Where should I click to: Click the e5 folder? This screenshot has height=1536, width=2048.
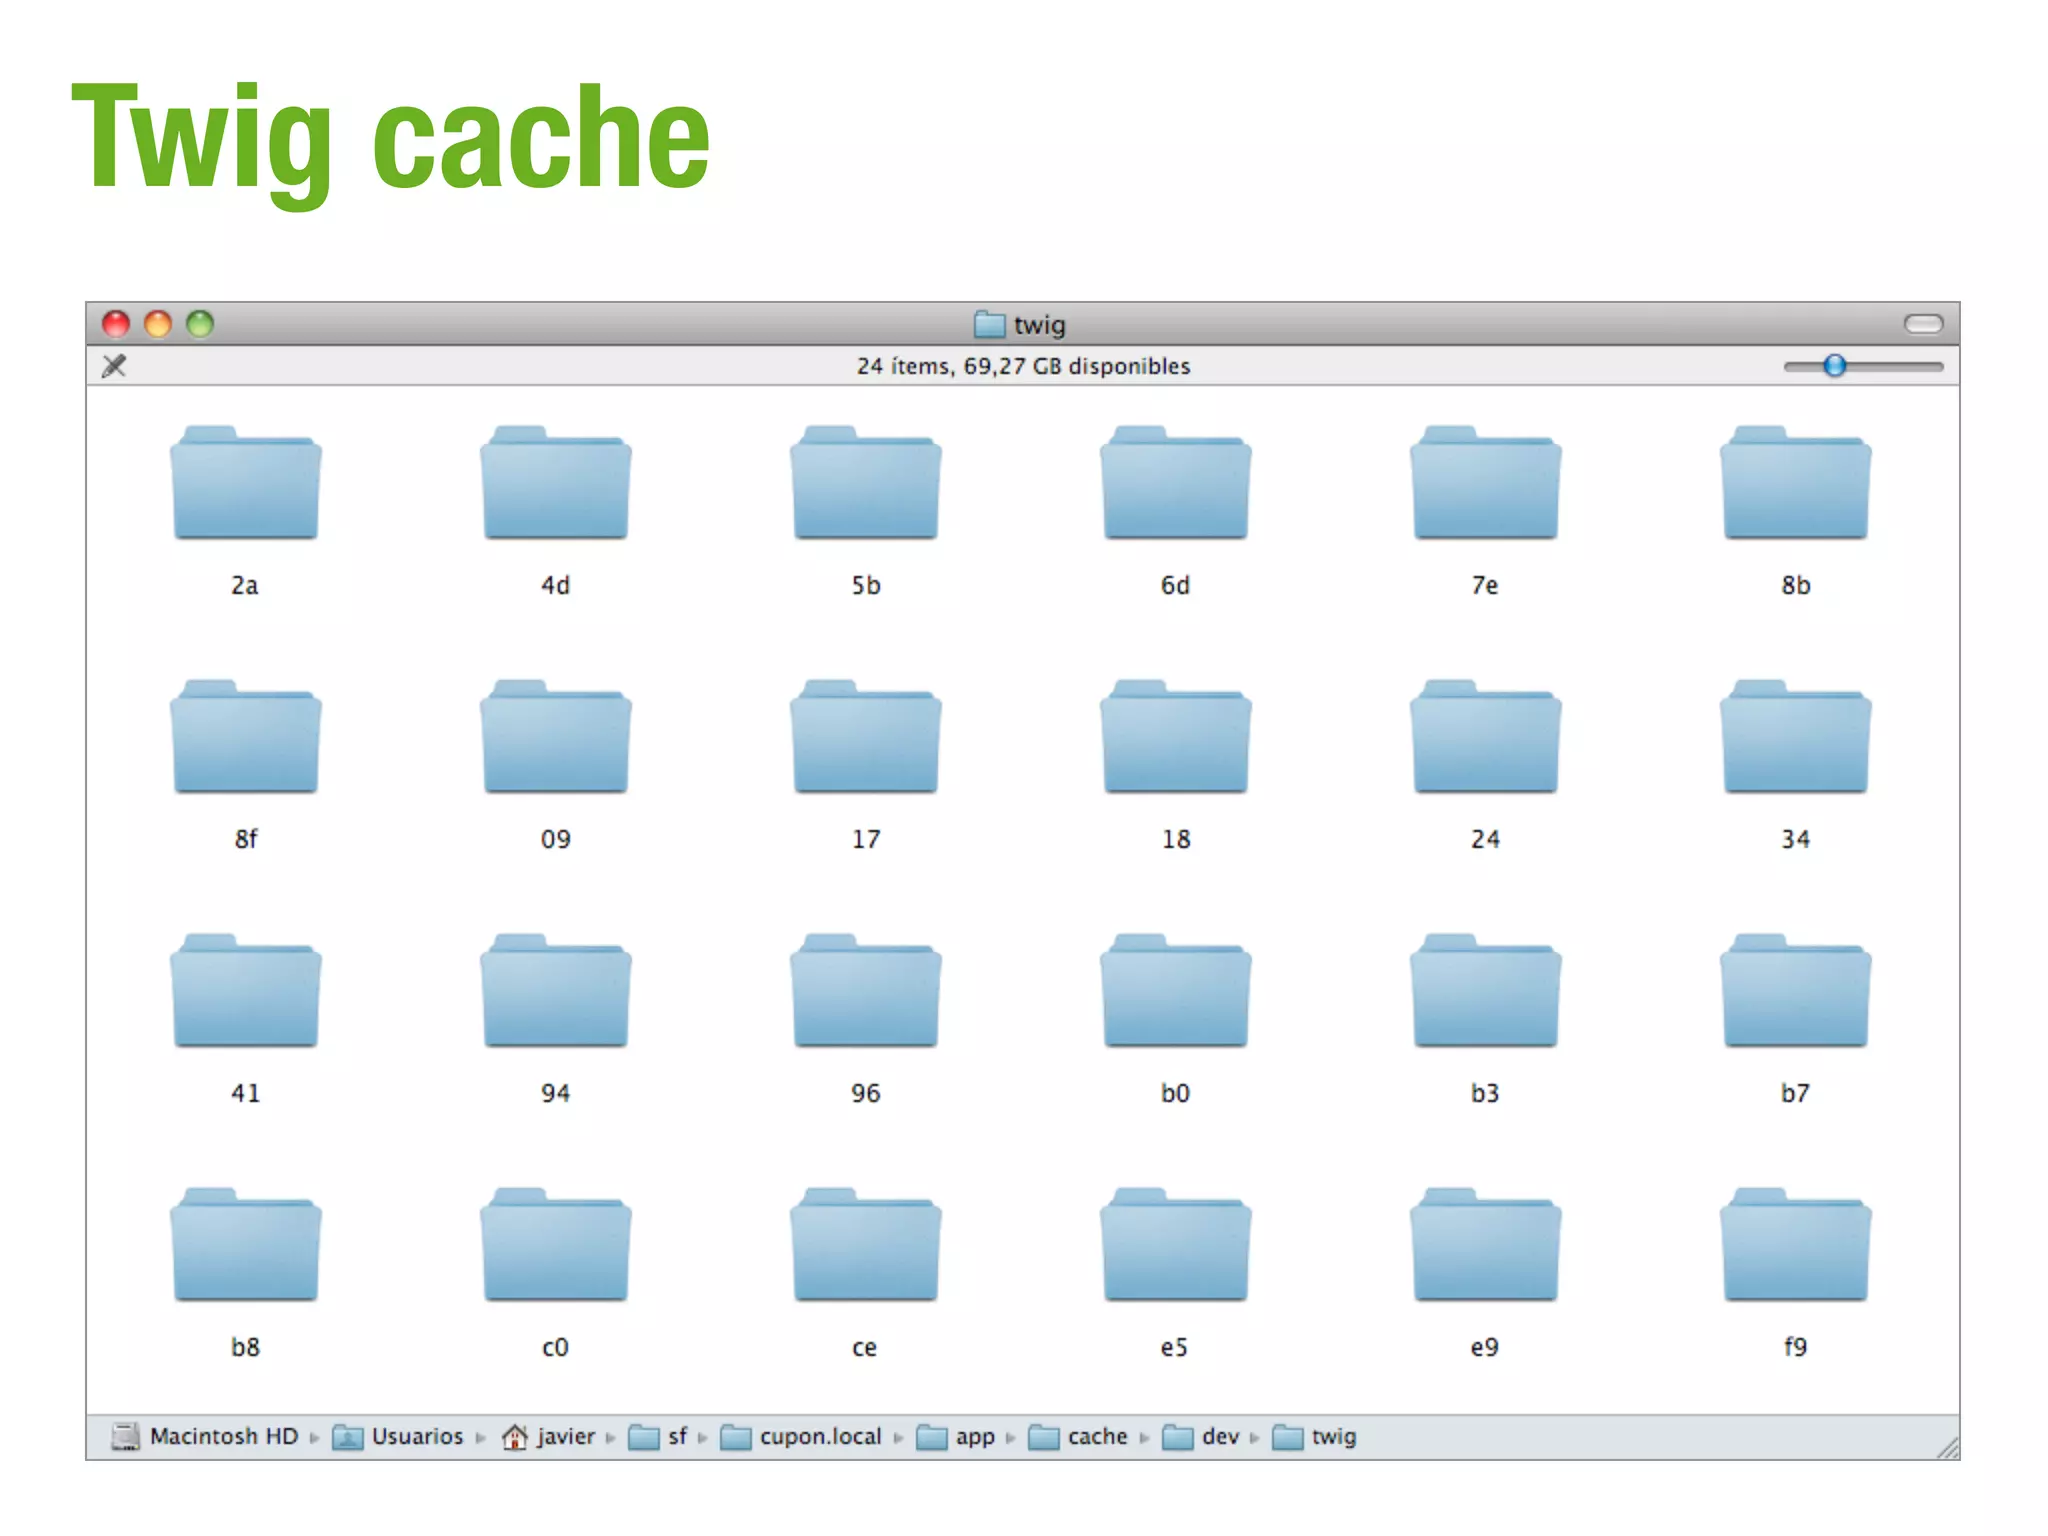point(1176,1245)
